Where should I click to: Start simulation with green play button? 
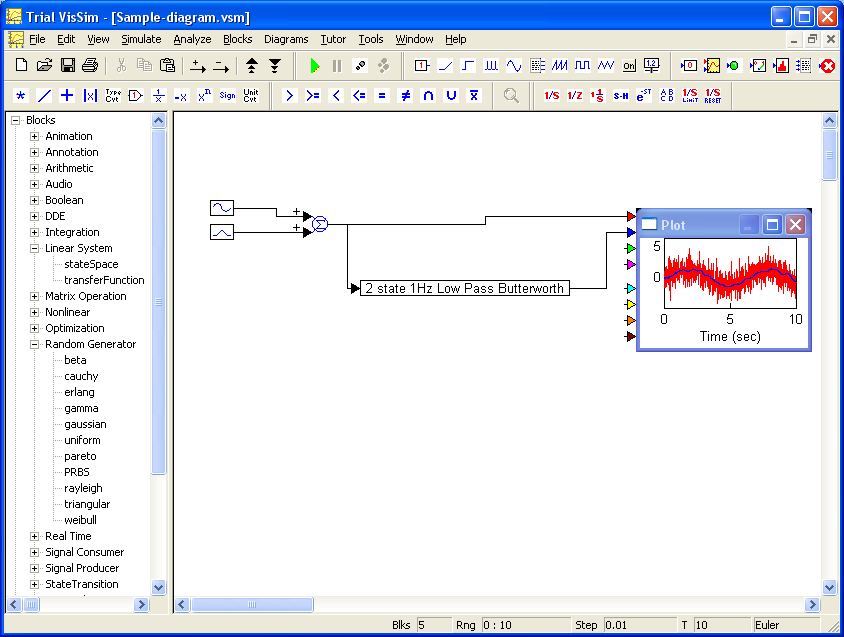[x=315, y=66]
